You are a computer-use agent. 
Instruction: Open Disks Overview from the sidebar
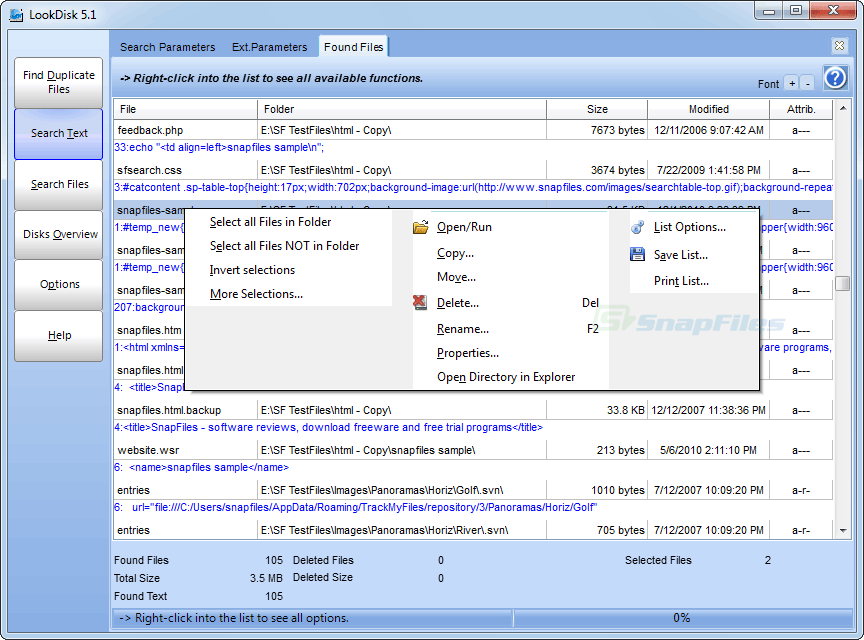58,234
